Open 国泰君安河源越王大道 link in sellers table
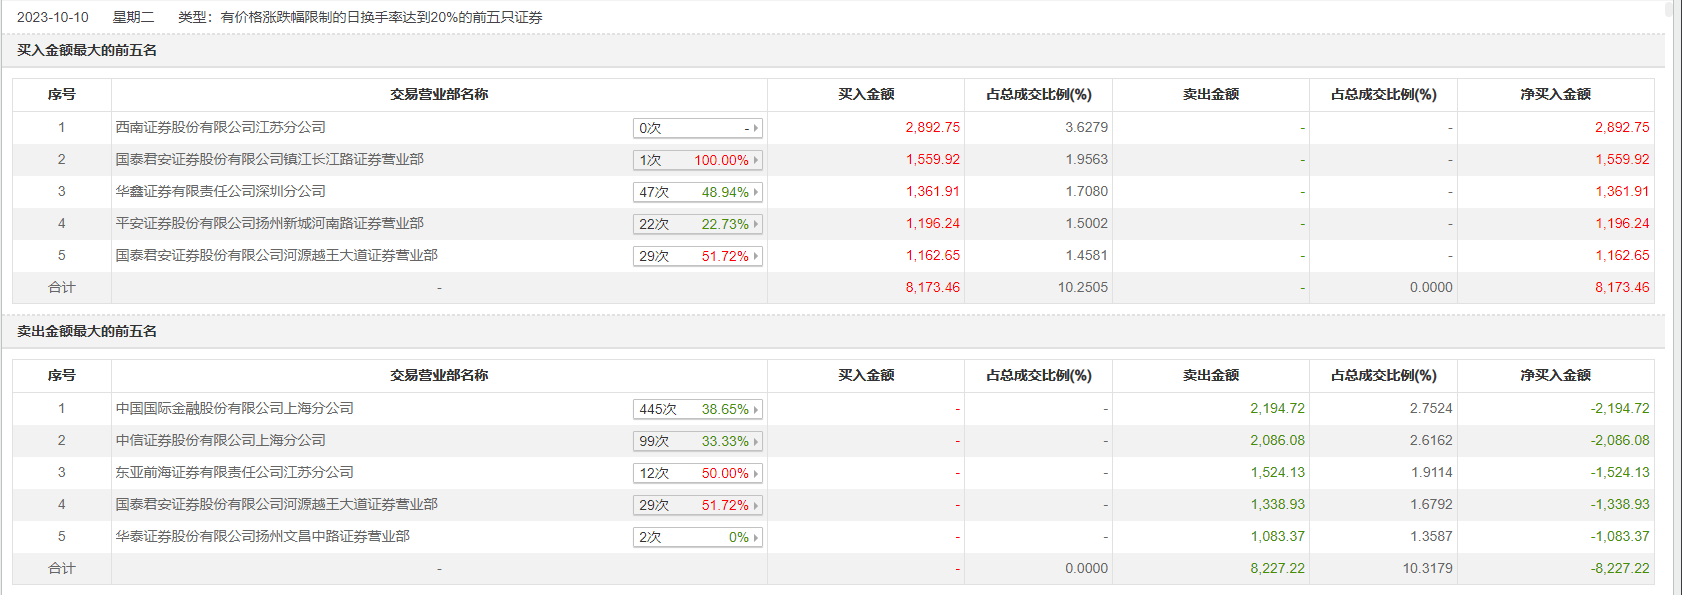 pos(276,504)
